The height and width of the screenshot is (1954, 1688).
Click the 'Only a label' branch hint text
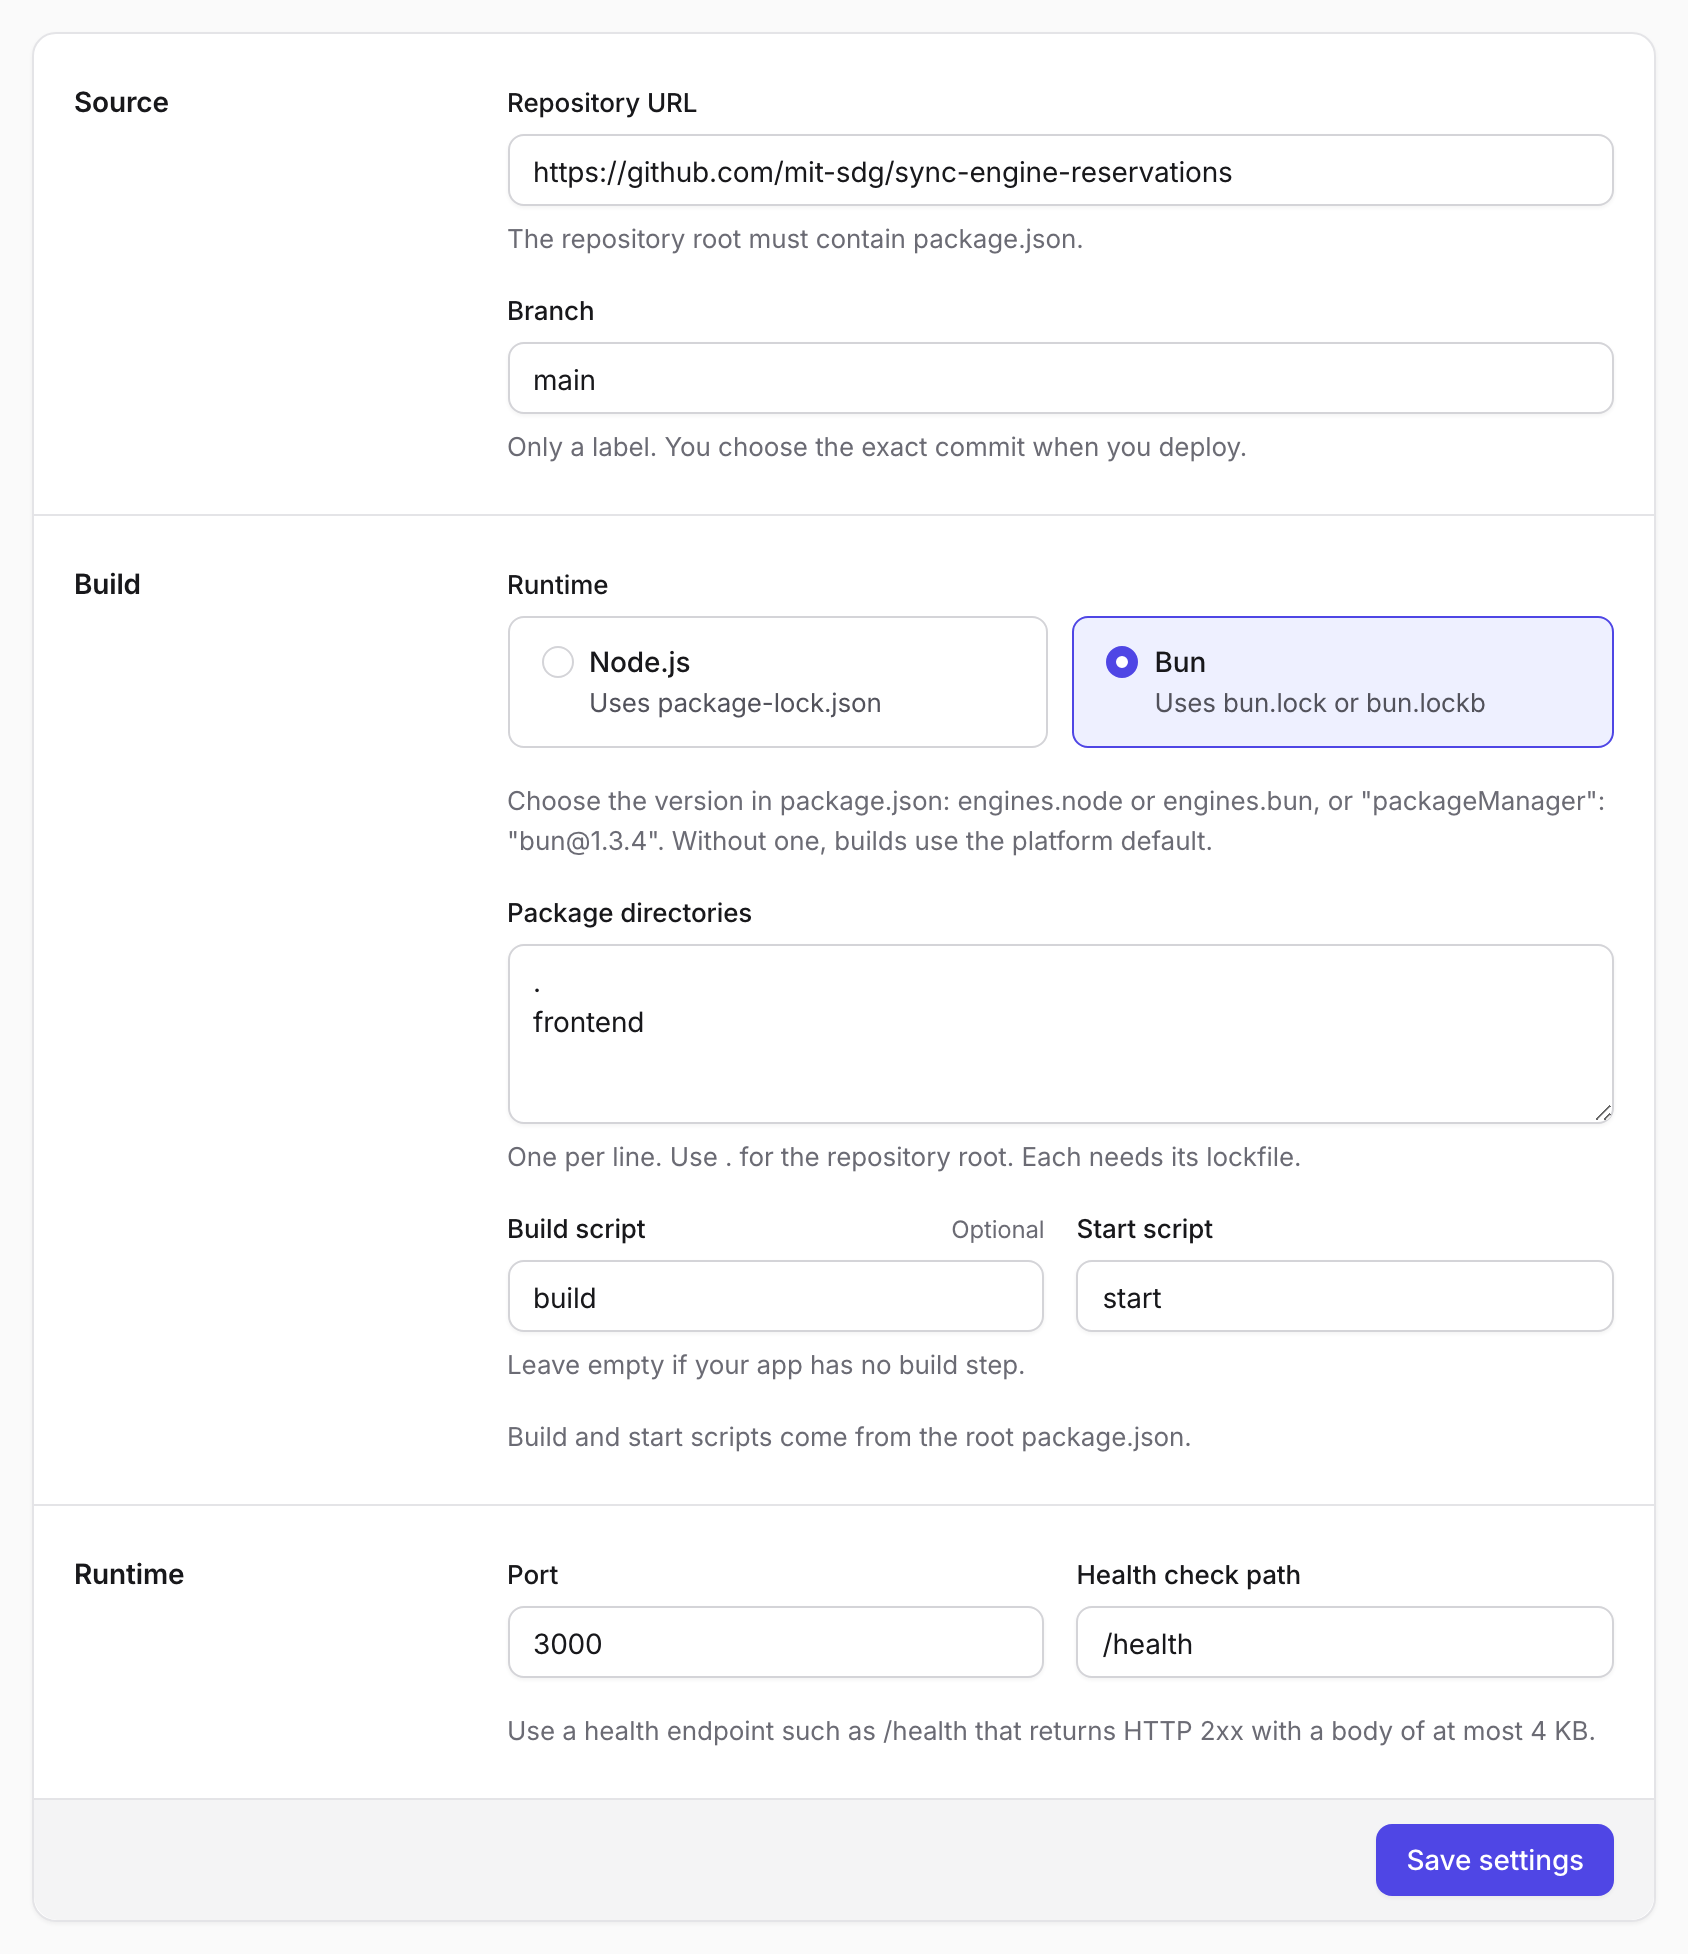pos(877,447)
